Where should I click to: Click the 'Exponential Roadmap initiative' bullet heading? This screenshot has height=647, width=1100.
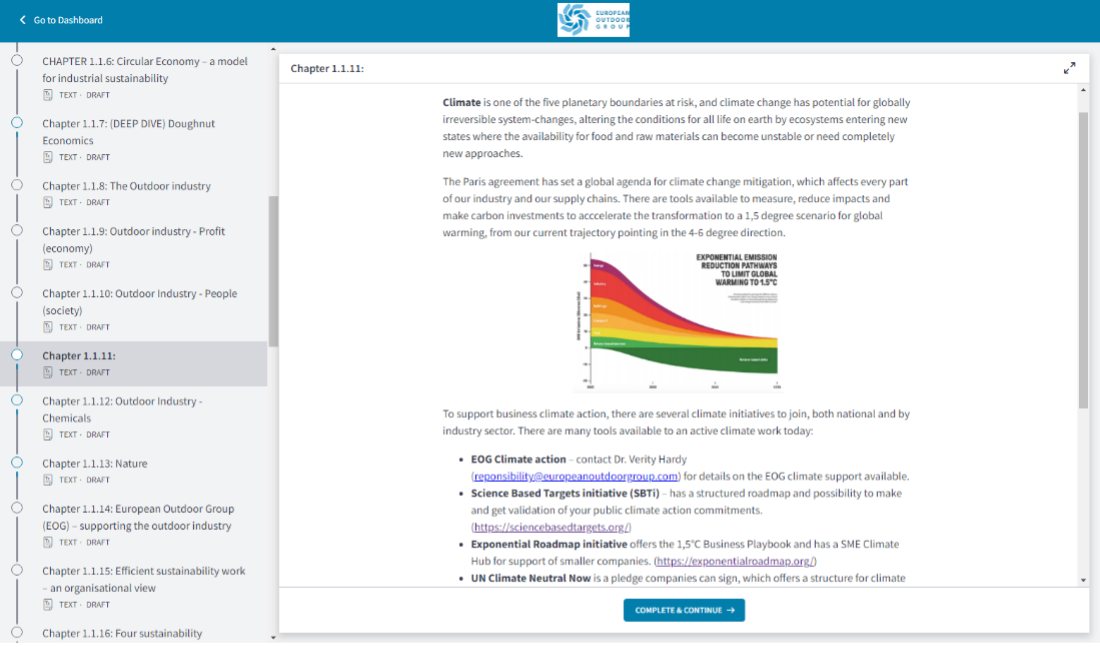549,544
